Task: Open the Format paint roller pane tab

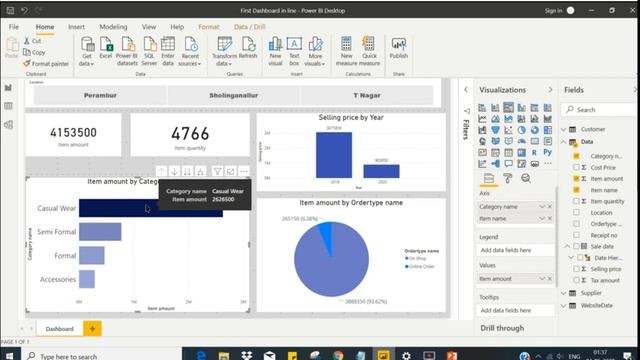Action: point(507,178)
